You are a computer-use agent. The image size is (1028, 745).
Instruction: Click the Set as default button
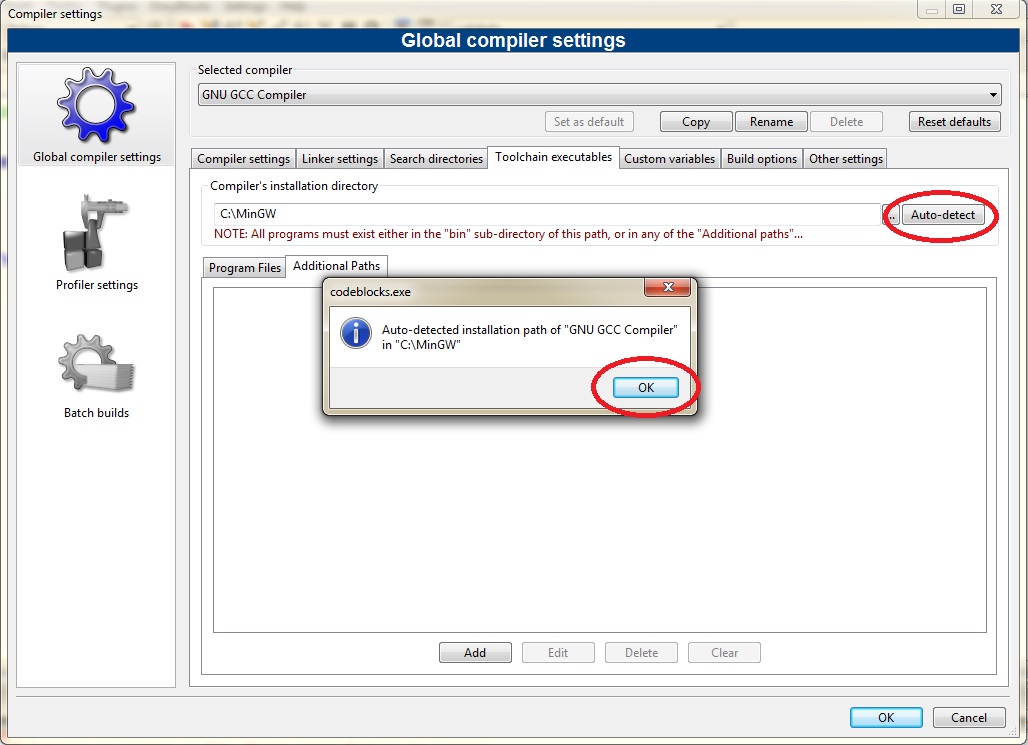pyautogui.click(x=589, y=122)
